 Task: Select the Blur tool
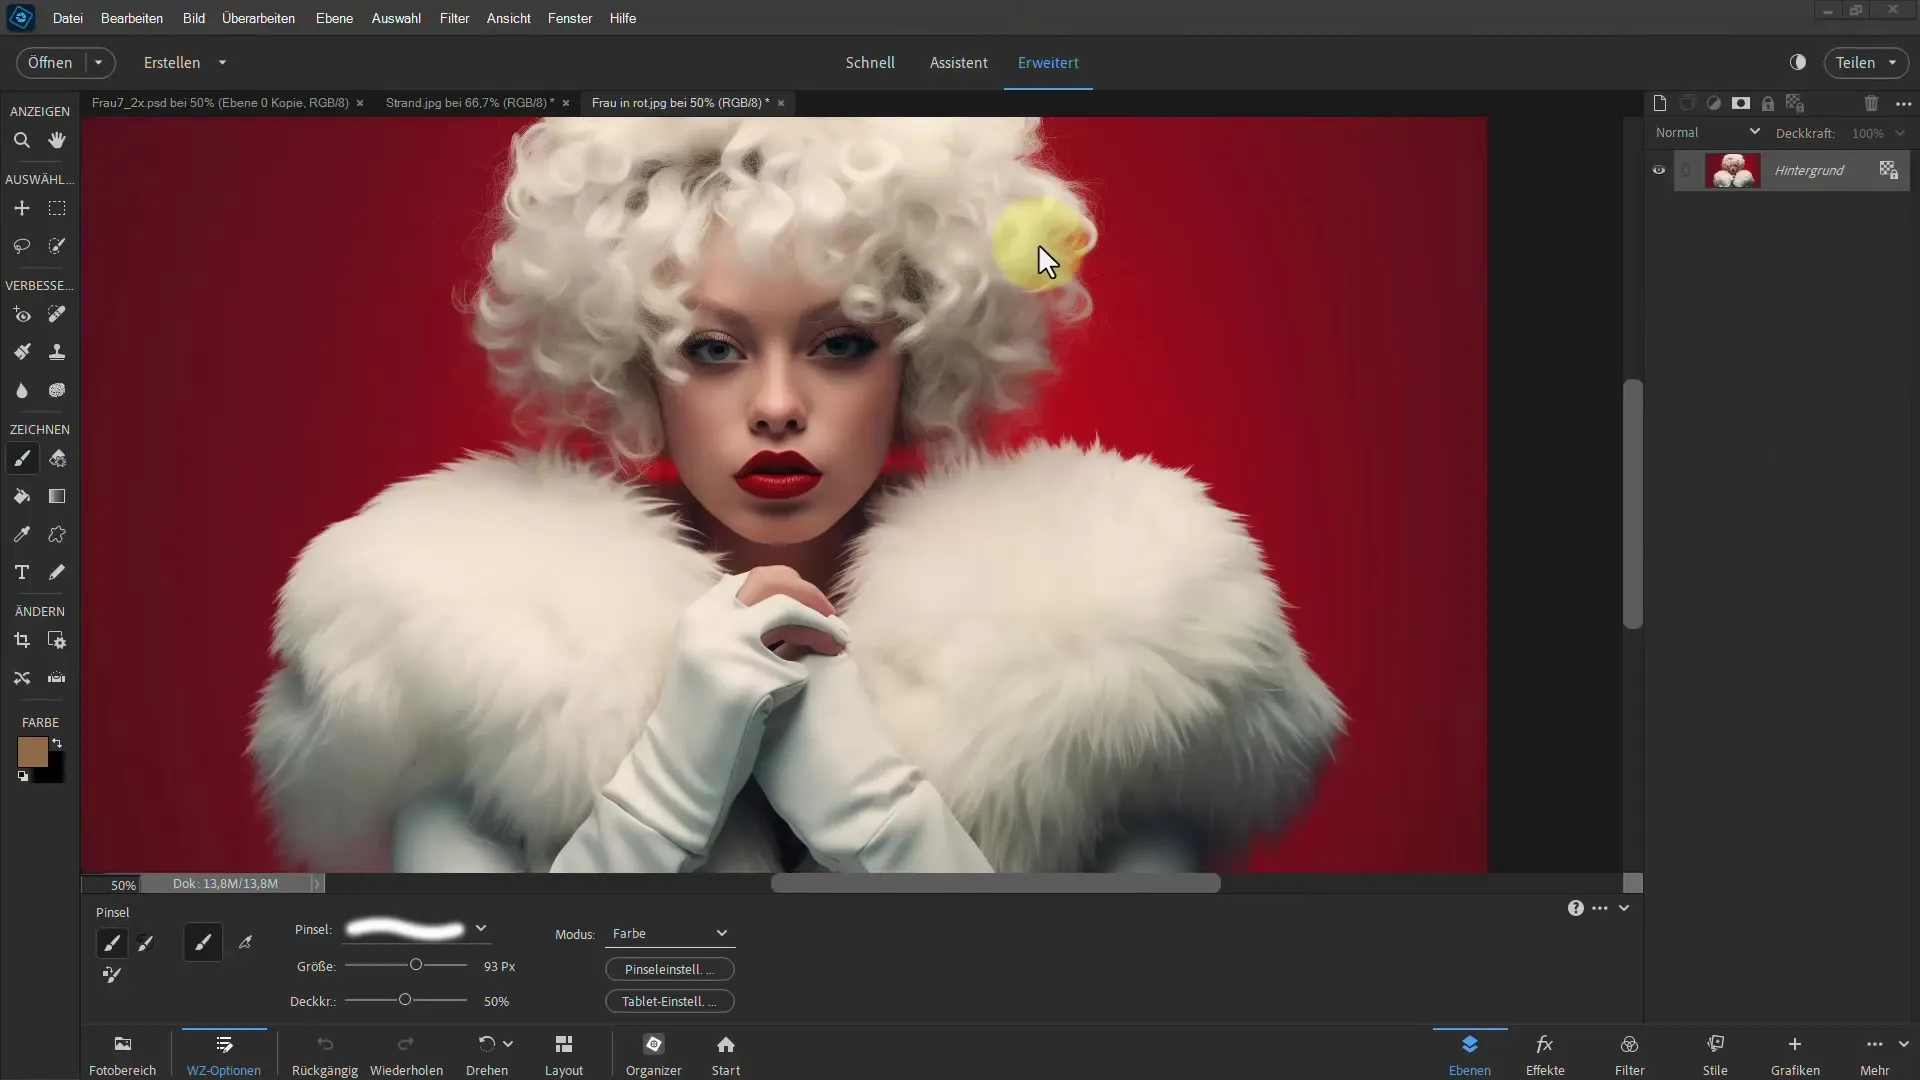coord(21,390)
